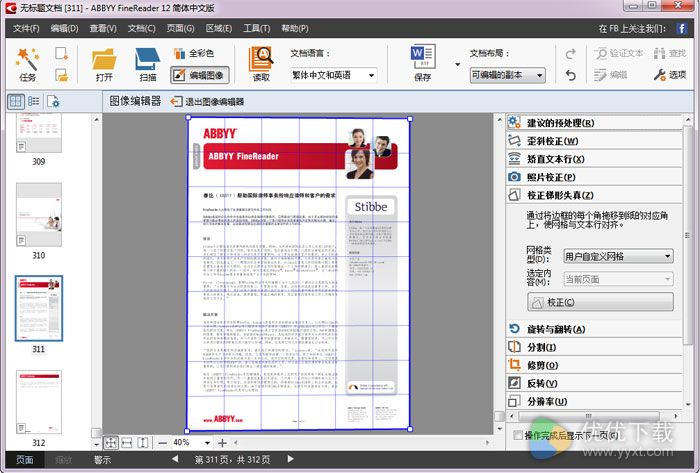The height and width of the screenshot is (473, 700).
Task: Toggle the 编辑图像 button
Action: coord(200,75)
